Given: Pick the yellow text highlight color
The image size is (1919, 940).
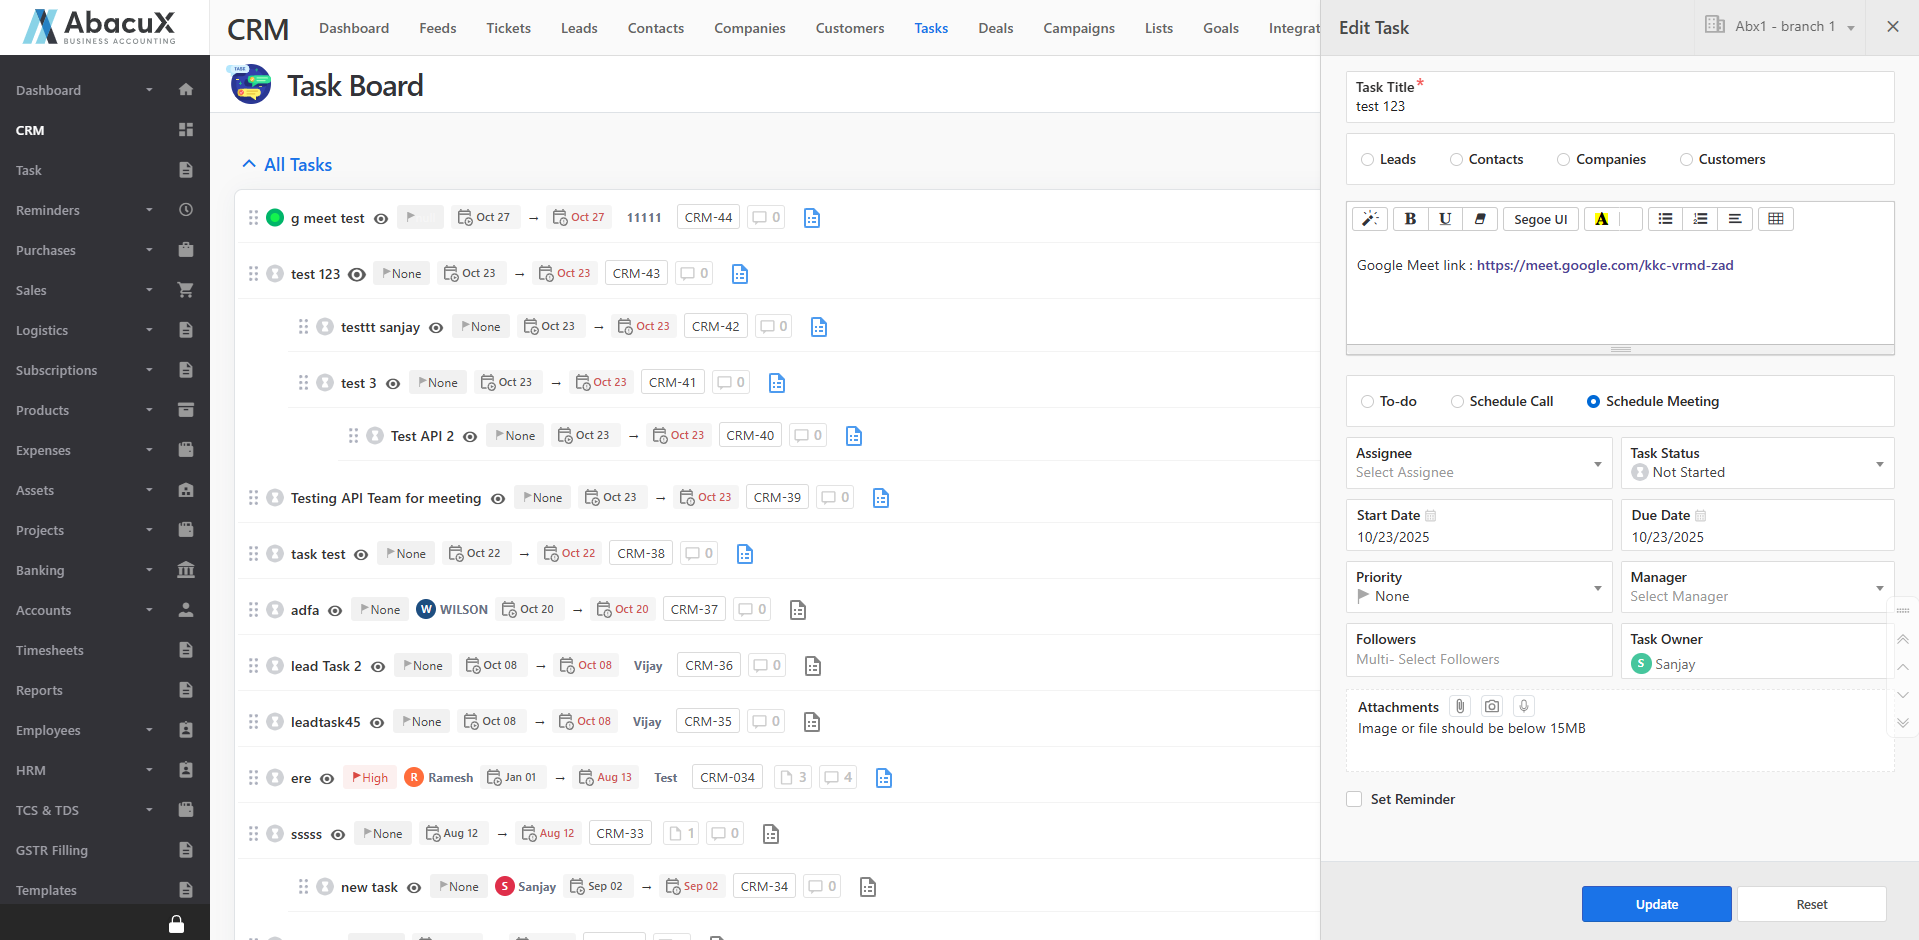Looking at the screenshot, I should click(1601, 219).
